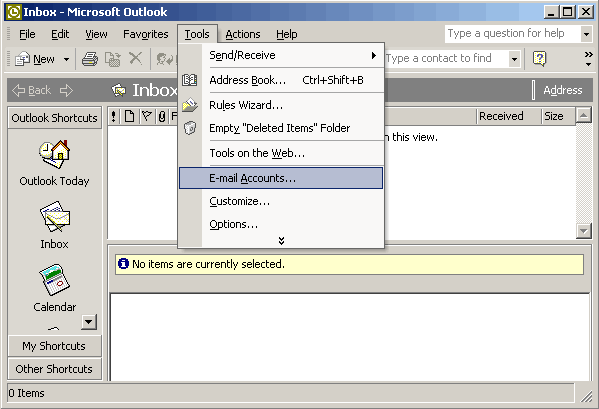Open the Actions menu
This screenshot has height=409, width=599.
pyautogui.click(x=243, y=34)
